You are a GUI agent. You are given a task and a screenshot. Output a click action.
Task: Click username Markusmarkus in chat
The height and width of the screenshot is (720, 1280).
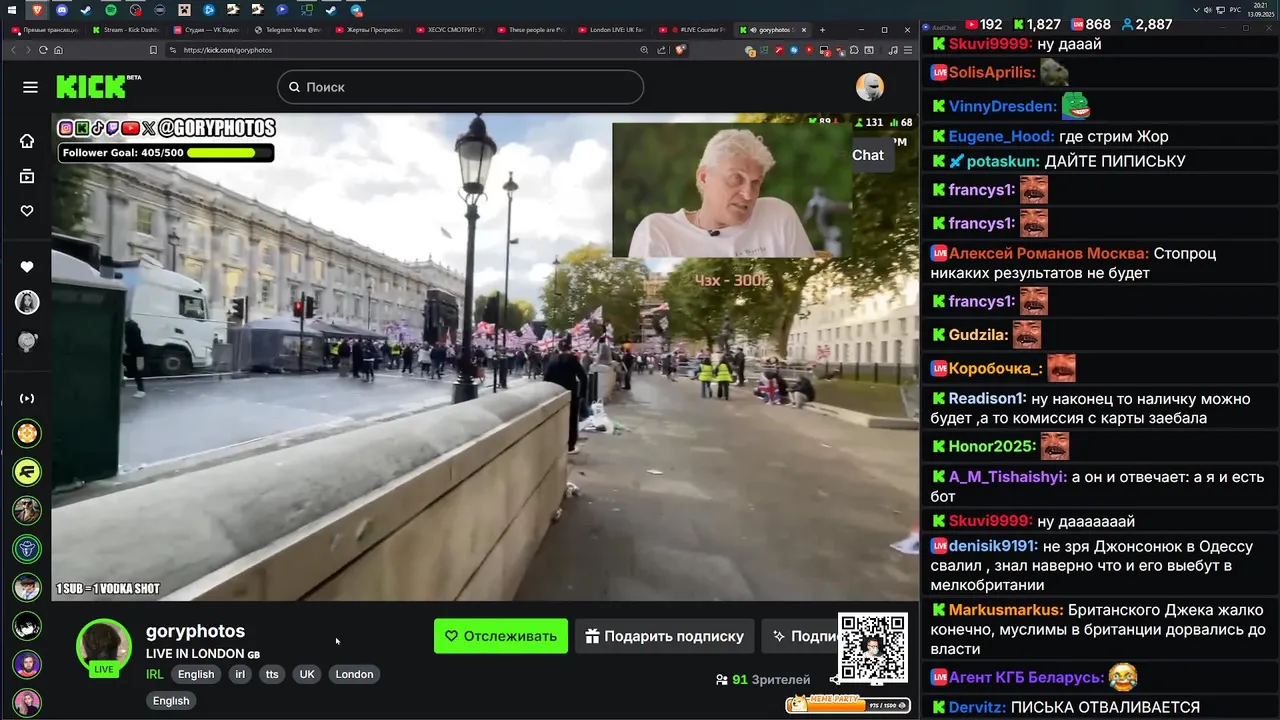pyautogui.click(x=1006, y=610)
